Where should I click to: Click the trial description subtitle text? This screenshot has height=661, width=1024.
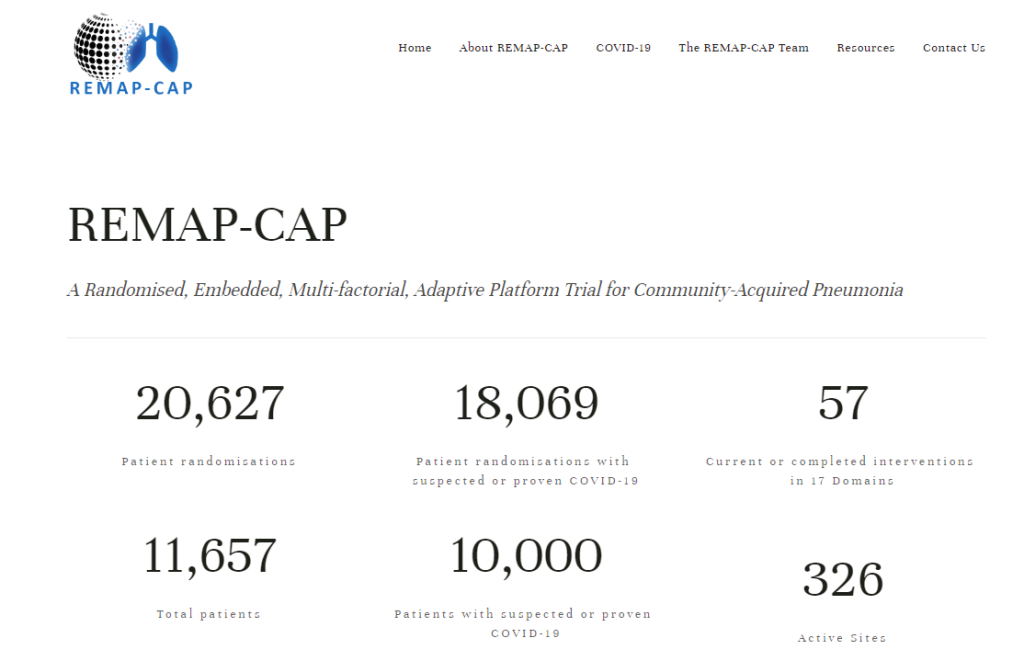coord(484,290)
